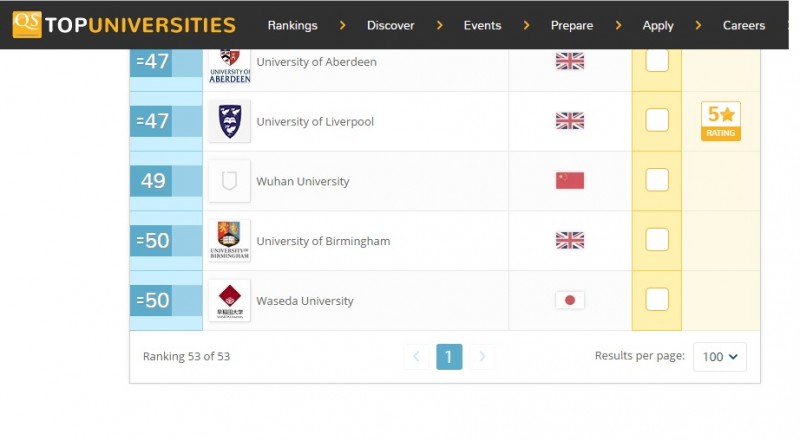Viewport: 800px width, 440px height.
Task: Open the Events menu
Action: (x=482, y=25)
